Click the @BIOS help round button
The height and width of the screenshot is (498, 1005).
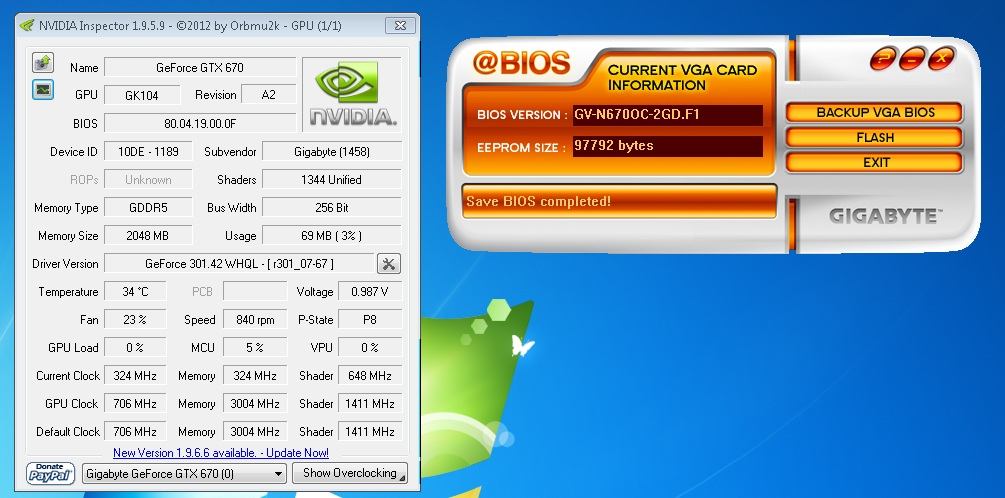coord(883,59)
